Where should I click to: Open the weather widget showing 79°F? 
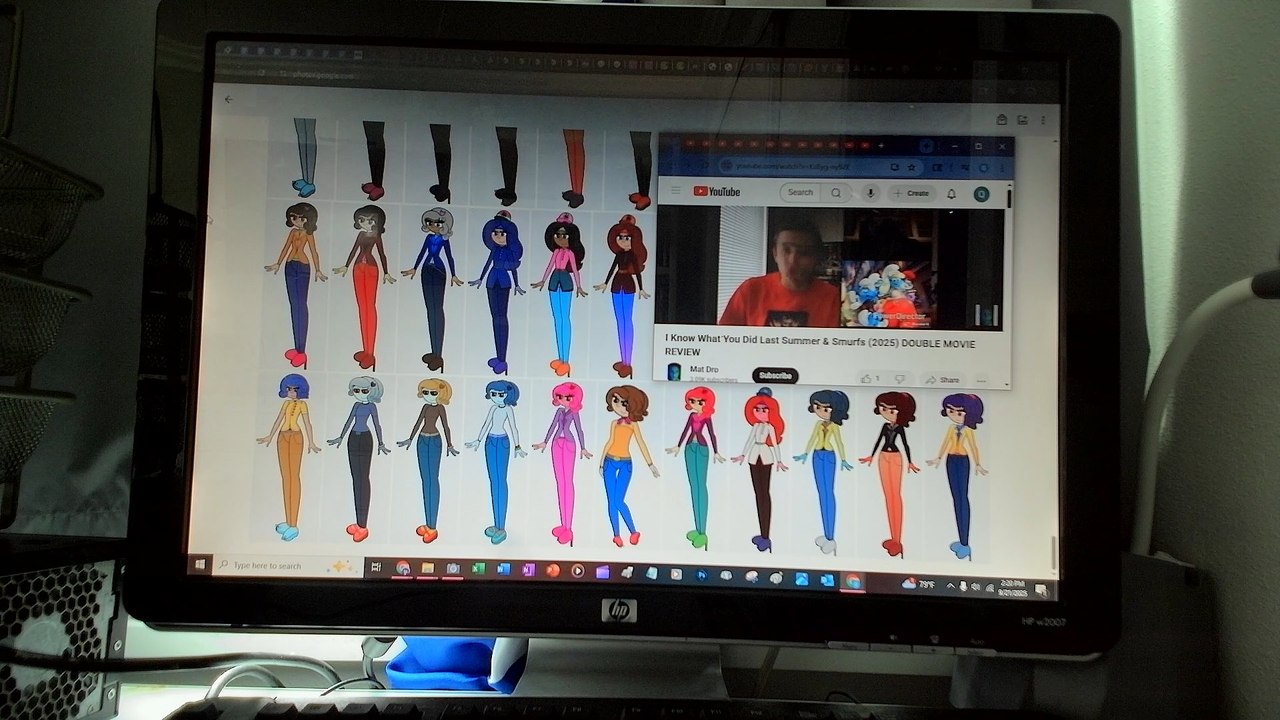[919, 583]
